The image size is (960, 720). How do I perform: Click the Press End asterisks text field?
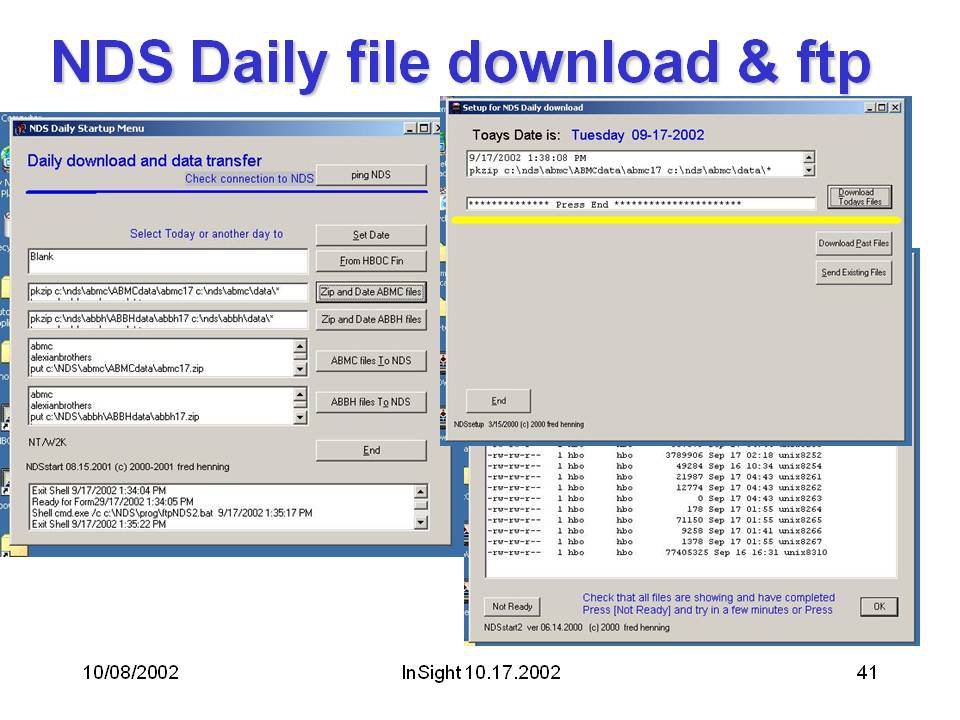641,204
